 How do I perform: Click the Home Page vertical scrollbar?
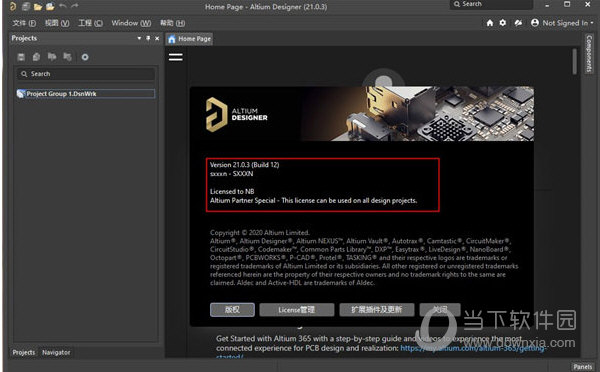pyautogui.click(x=574, y=61)
